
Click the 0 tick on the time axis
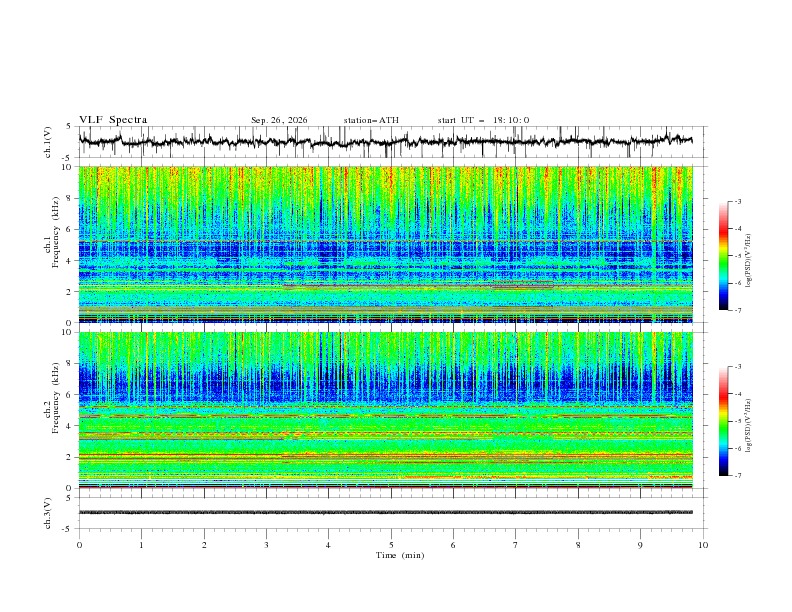click(79, 545)
